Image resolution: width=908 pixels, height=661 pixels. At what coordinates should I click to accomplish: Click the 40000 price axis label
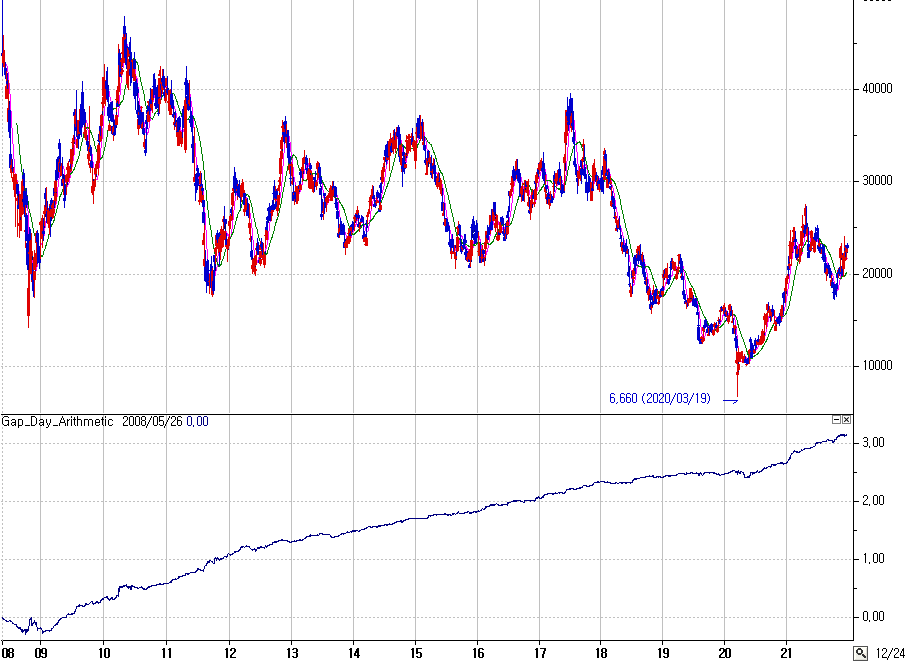tap(877, 89)
